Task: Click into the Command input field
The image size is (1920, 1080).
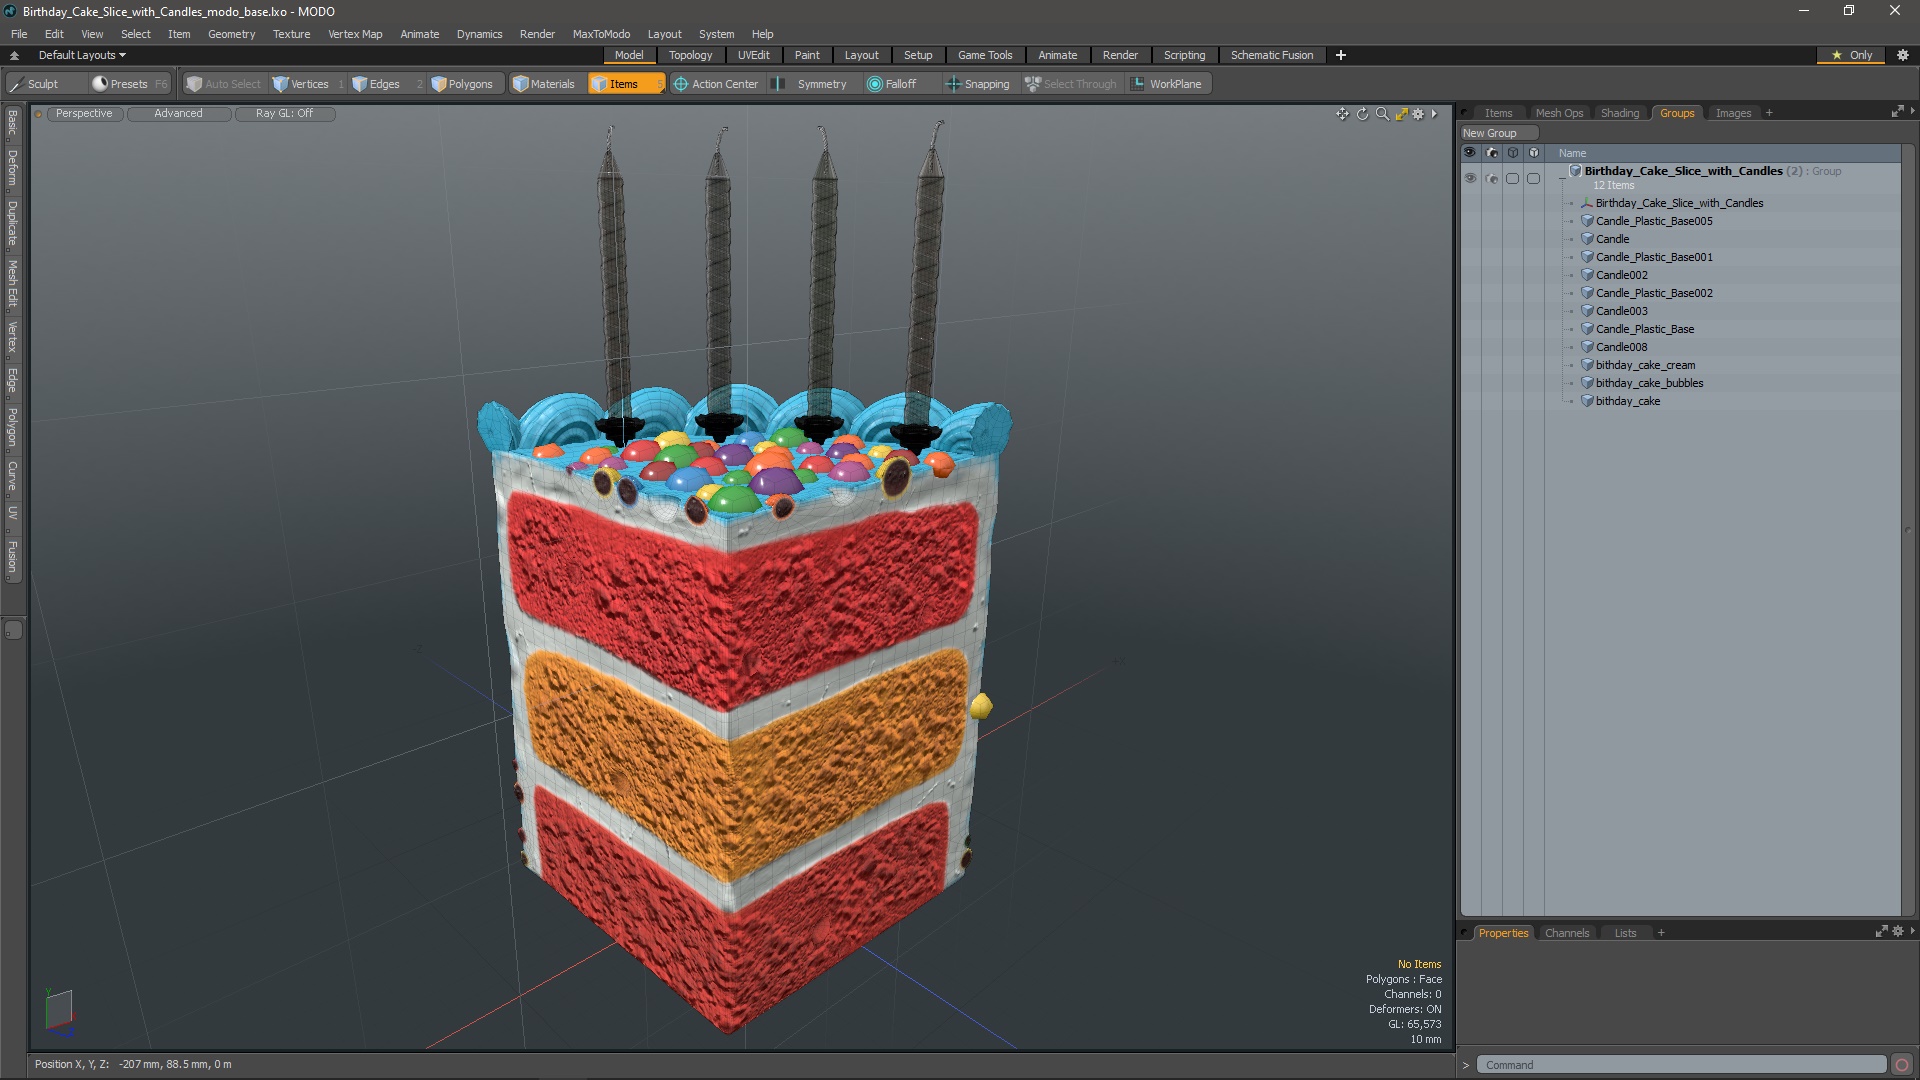Action: click(x=1682, y=1065)
